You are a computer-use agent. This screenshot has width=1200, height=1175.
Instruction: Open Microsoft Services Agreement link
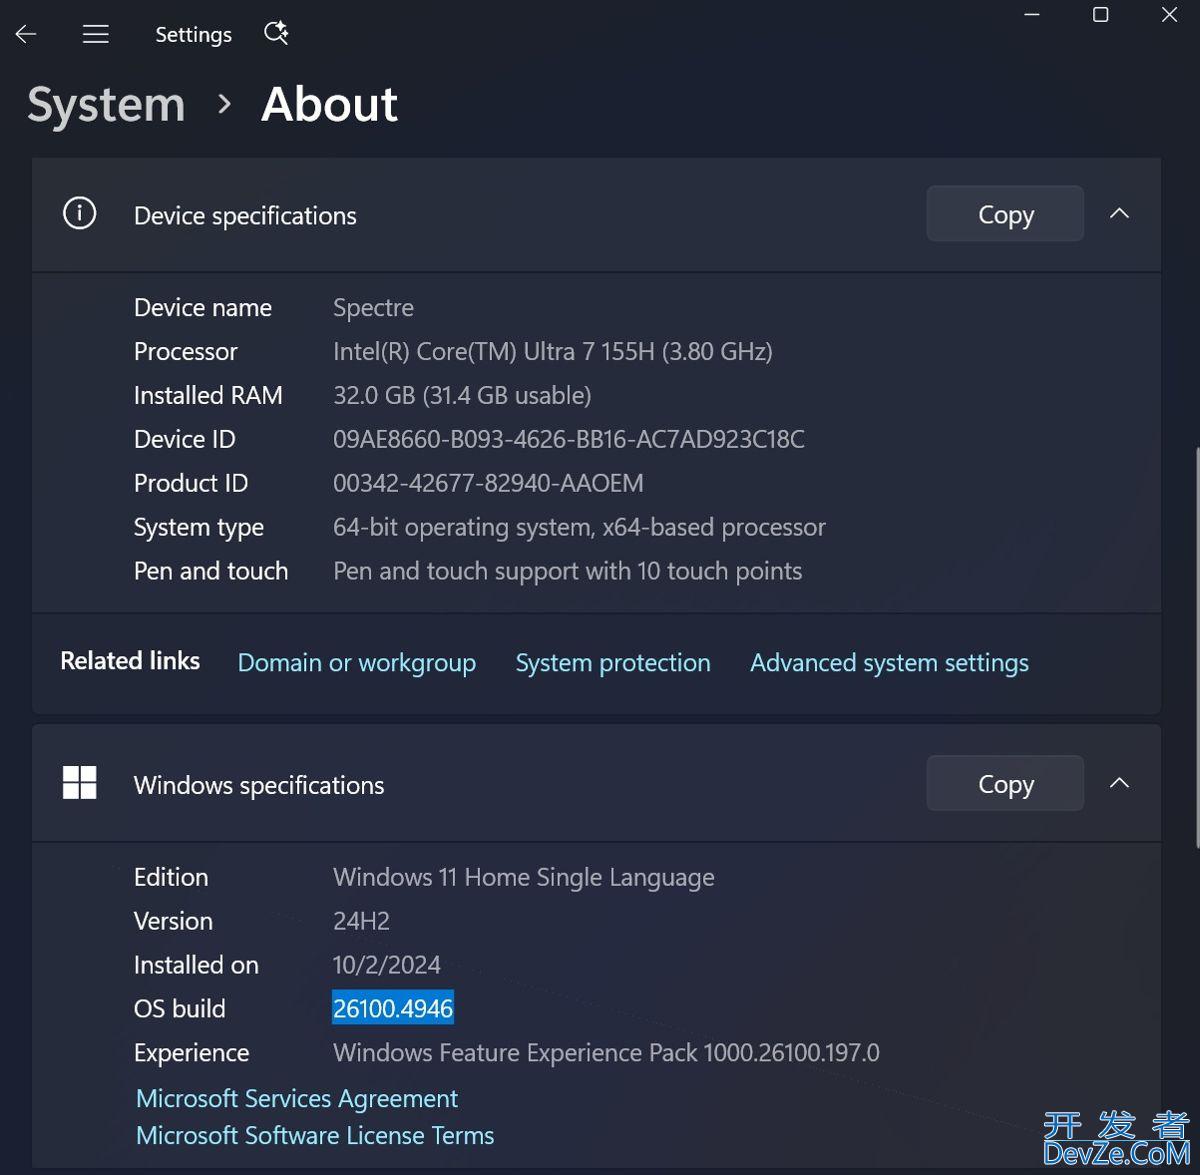pos(297,1098)
